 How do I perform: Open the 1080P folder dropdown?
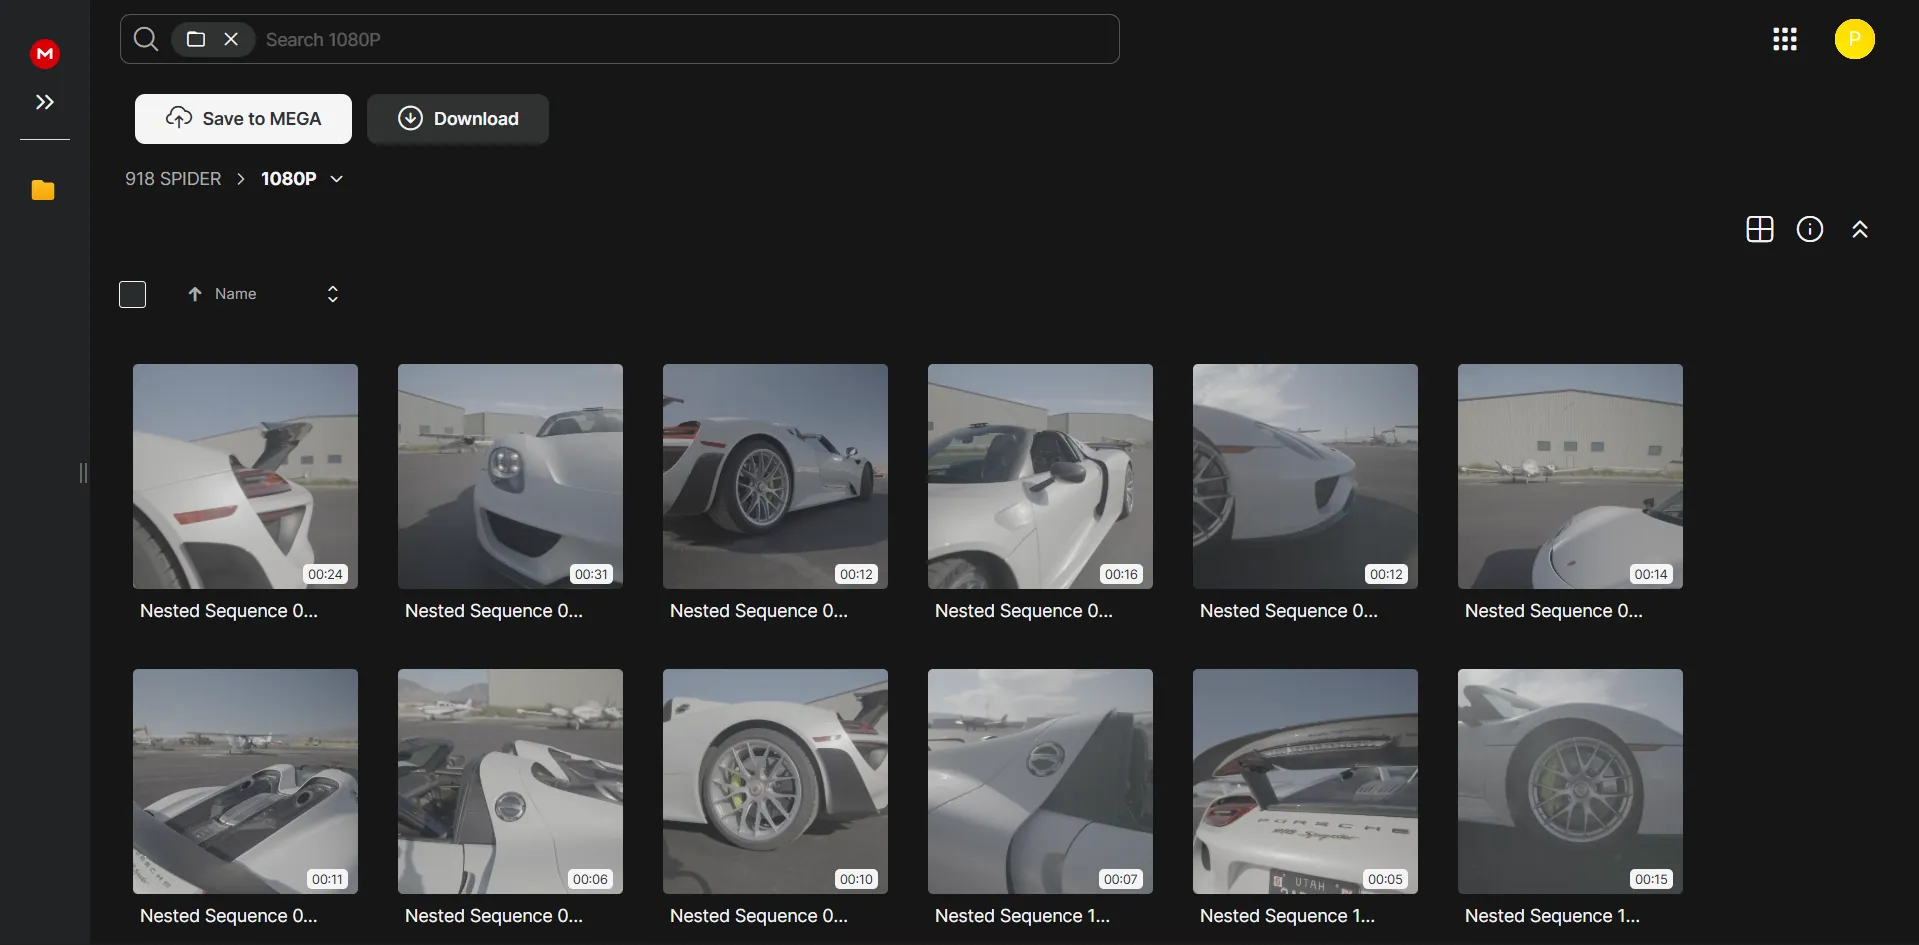(335, 179)
